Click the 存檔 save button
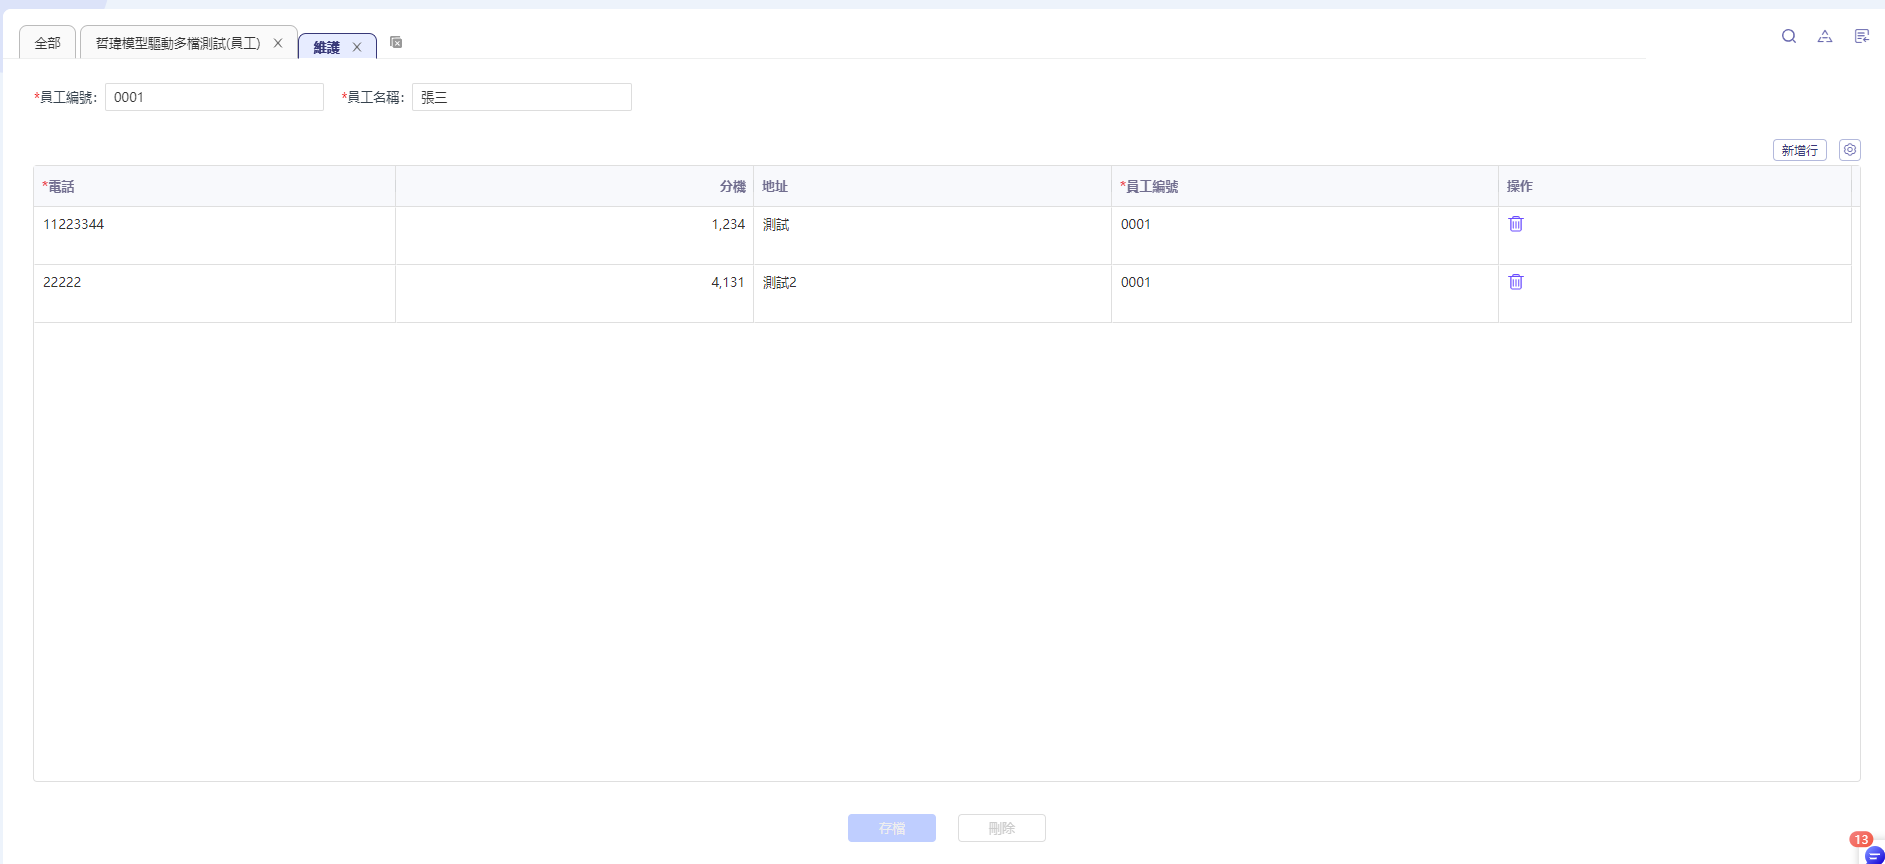This screenshot has height=864, width=1885. [x=891, y=828]
